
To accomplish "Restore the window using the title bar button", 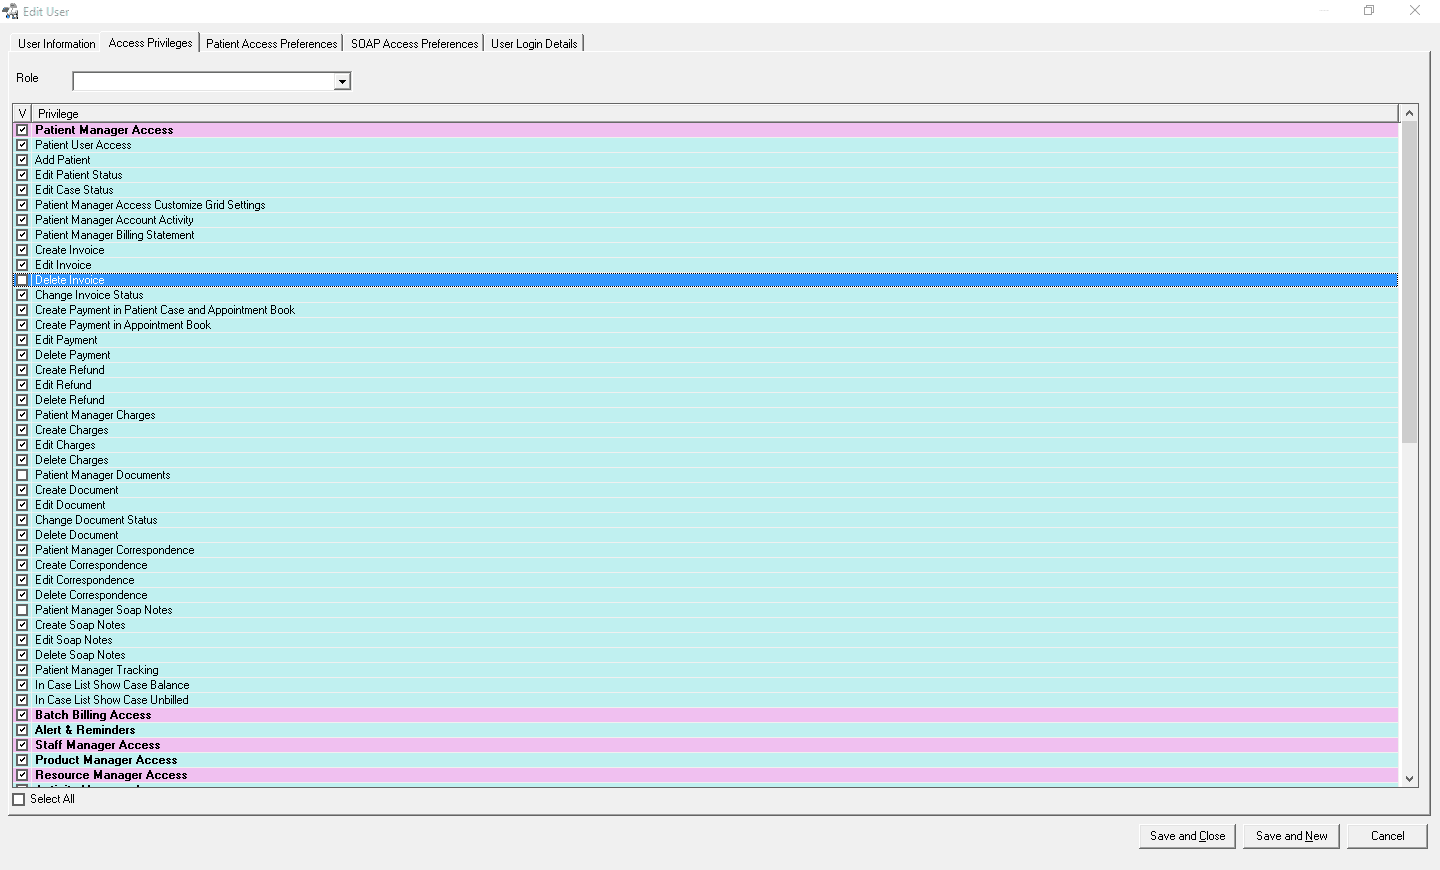I will point(1369,11).
